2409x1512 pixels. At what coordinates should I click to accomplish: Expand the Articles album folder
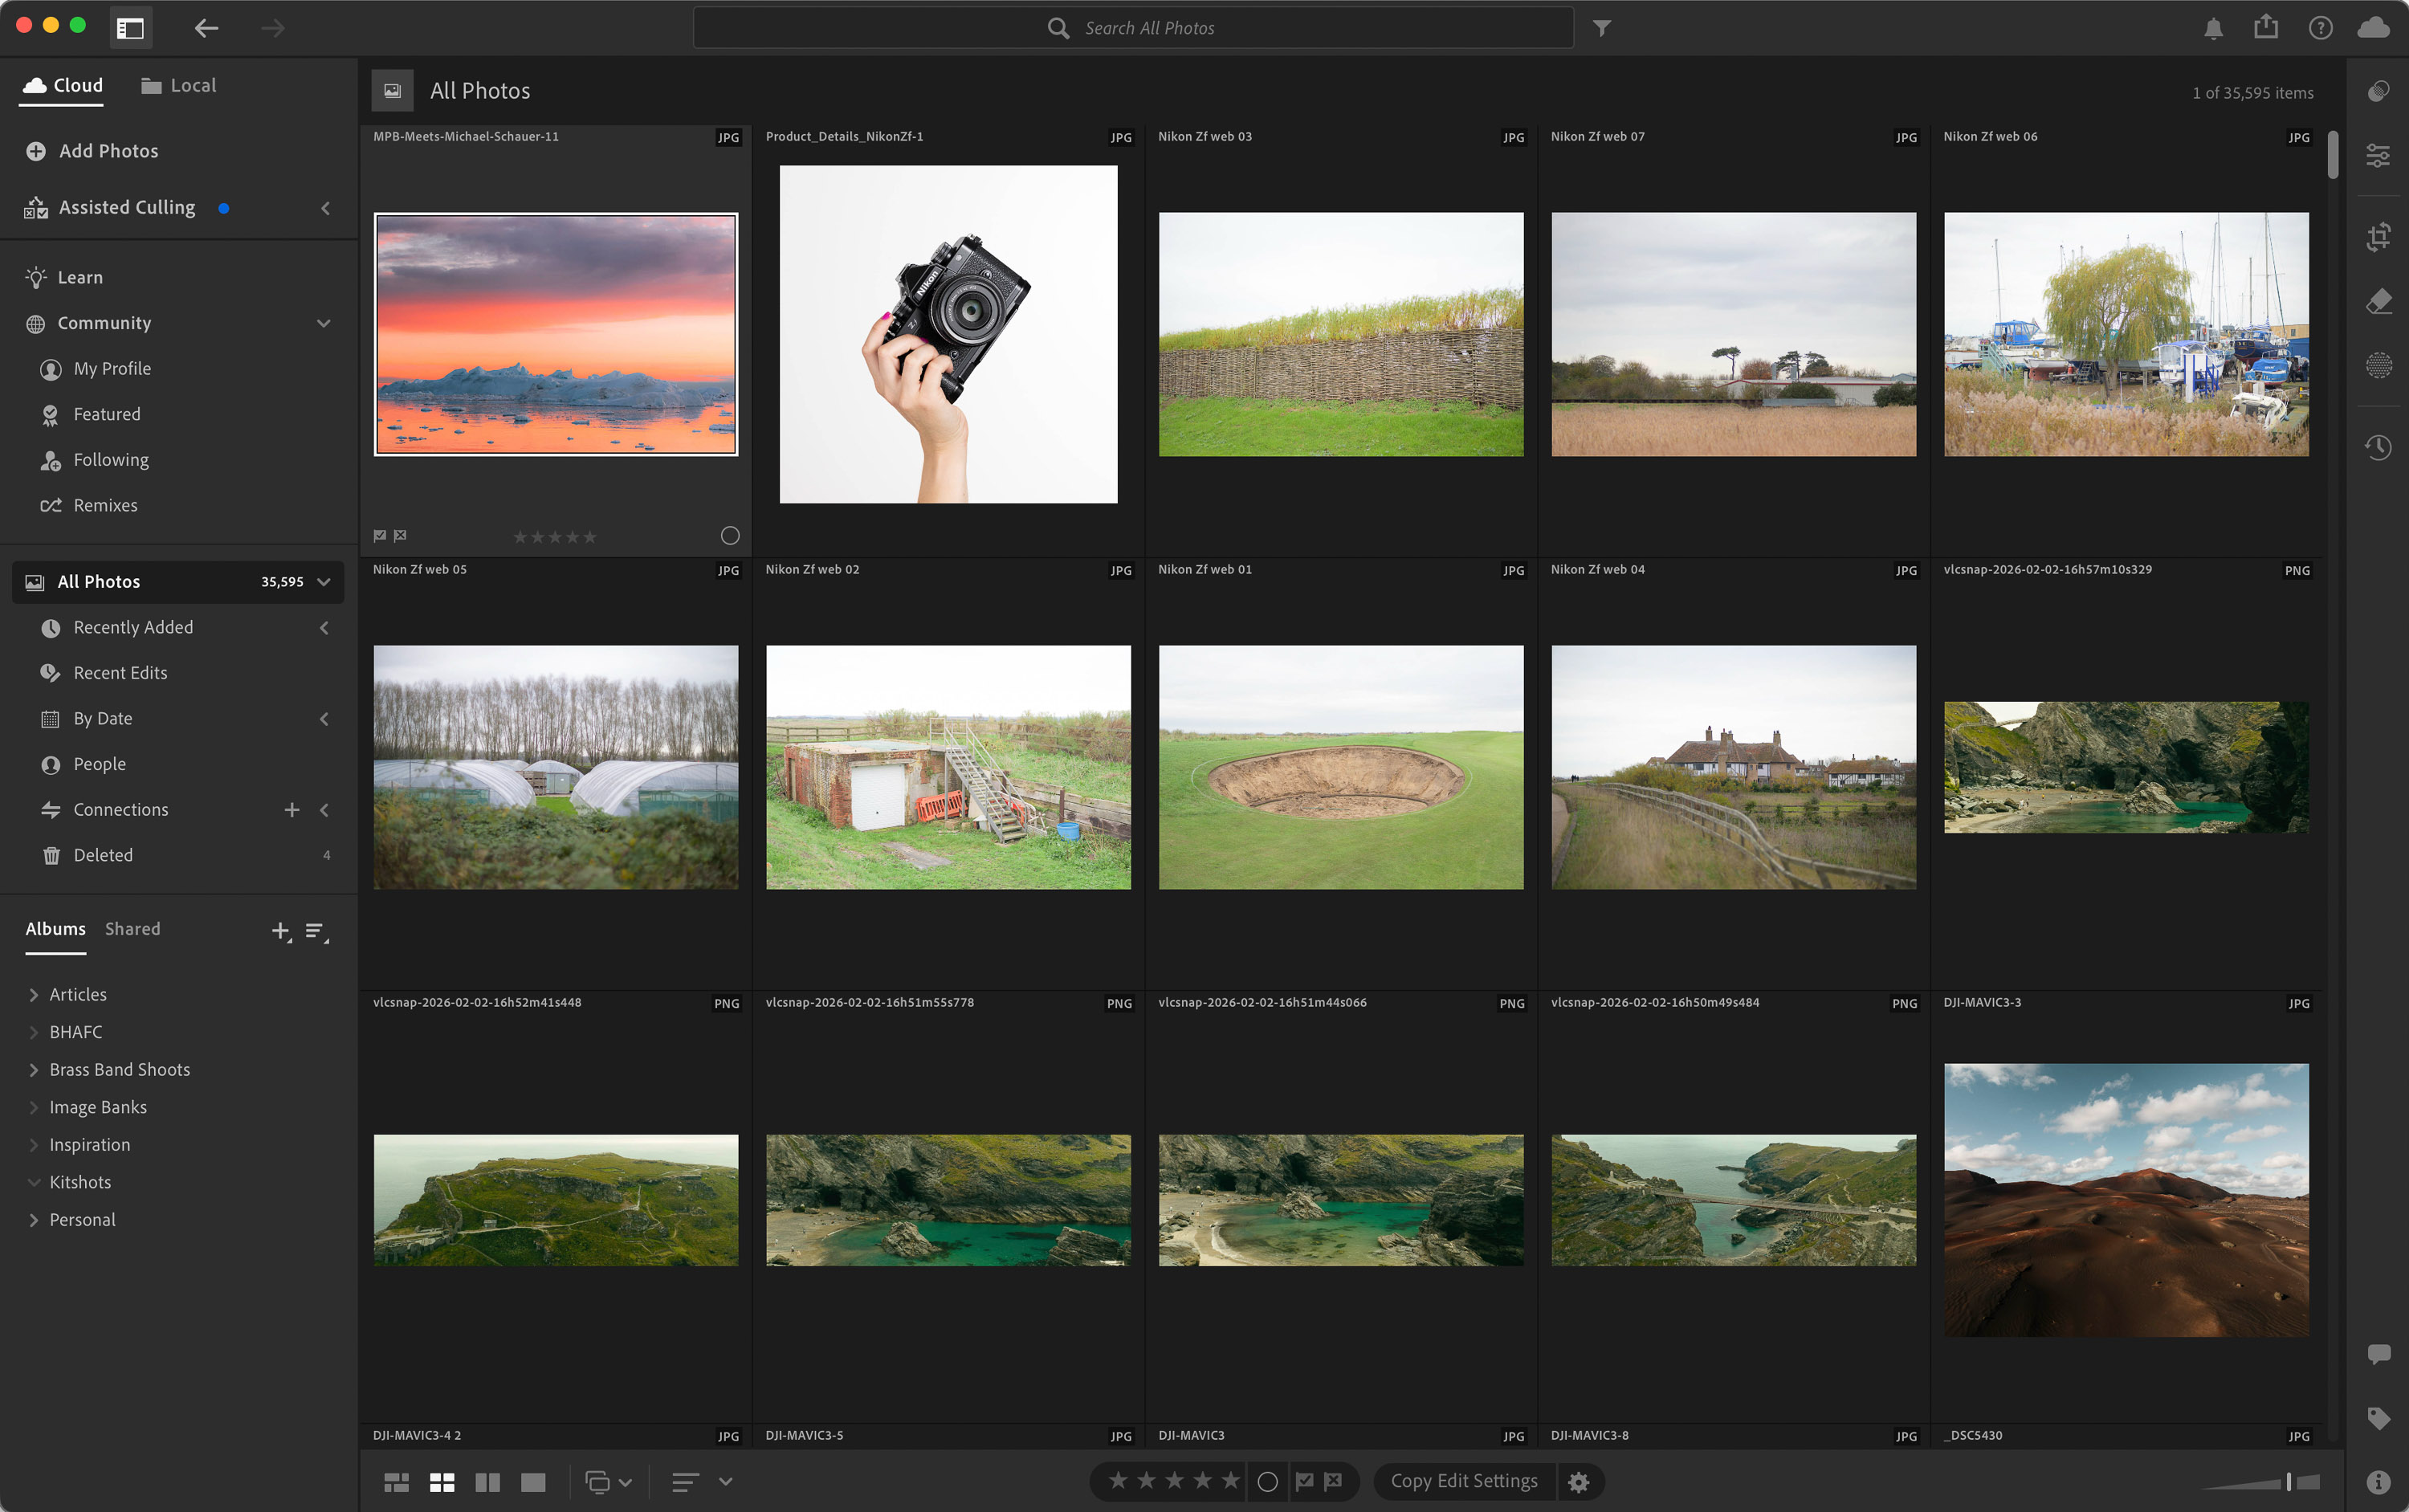click(x=34, y=995)
